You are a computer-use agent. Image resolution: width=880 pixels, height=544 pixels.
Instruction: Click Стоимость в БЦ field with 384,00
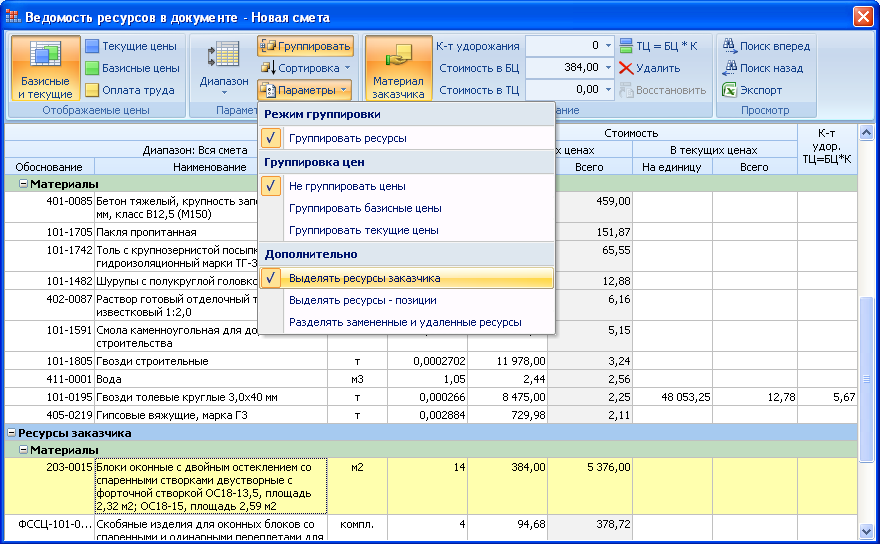(564, 68)
